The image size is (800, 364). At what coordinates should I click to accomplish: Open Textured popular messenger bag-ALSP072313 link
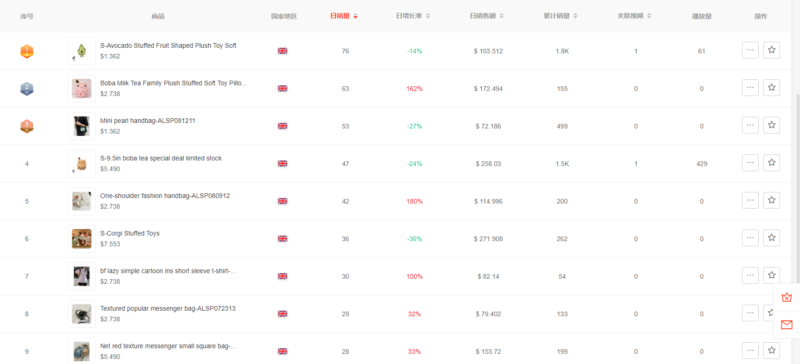168,308
